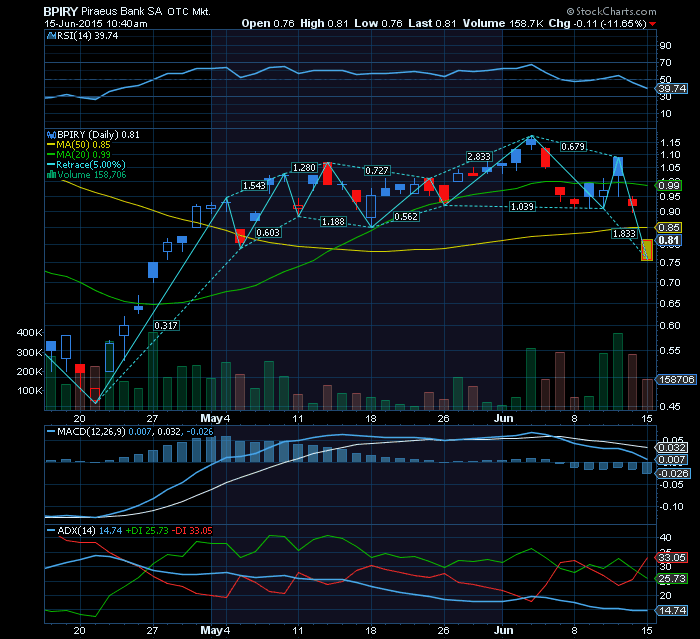700x639 pixels.
Task: Click the 0.032 MACD signal value tag
Action: click(x=672, y=447)
